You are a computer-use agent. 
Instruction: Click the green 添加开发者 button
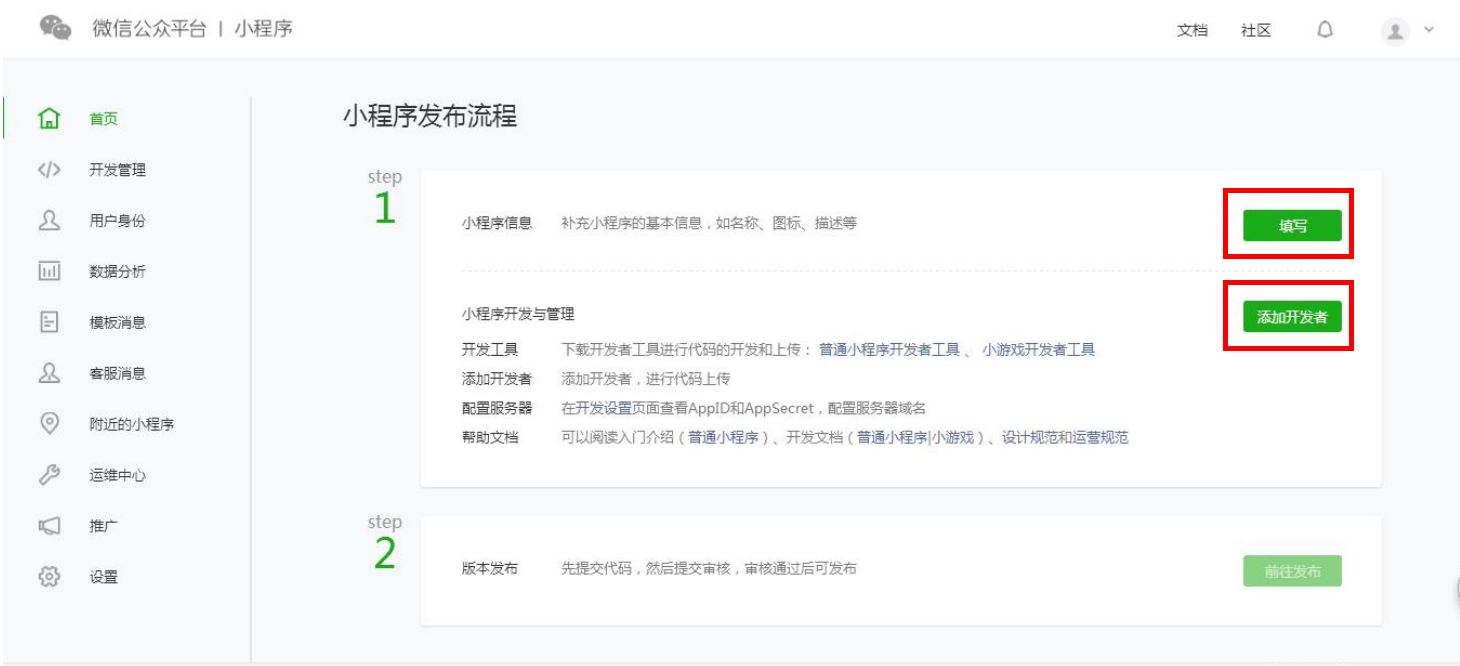point(1292,317)
